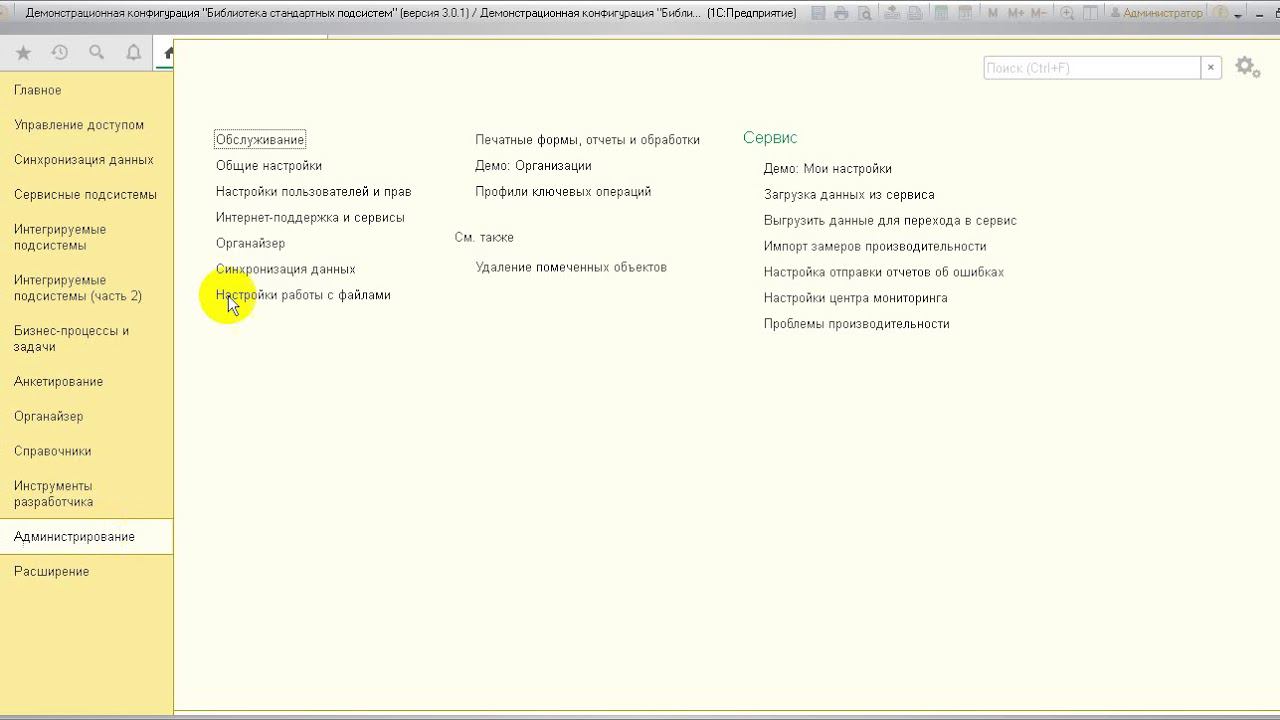1280x720 pixels.
Task: Click the M- memory subtract button
Action: tap(1039, 13)
